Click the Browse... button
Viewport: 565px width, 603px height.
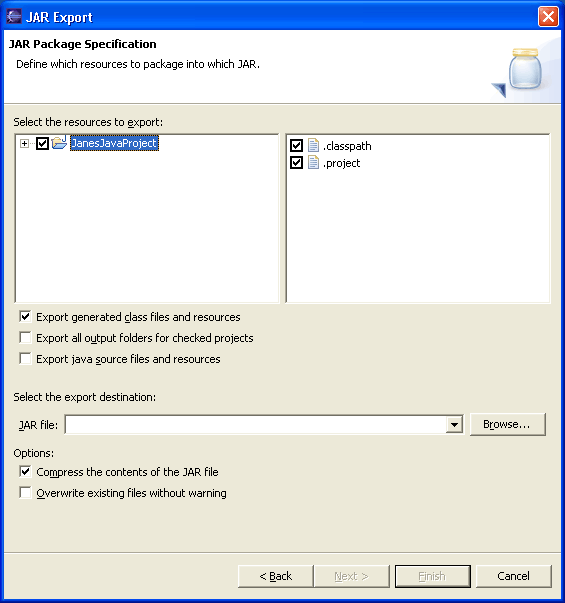(x=507, y=424)
